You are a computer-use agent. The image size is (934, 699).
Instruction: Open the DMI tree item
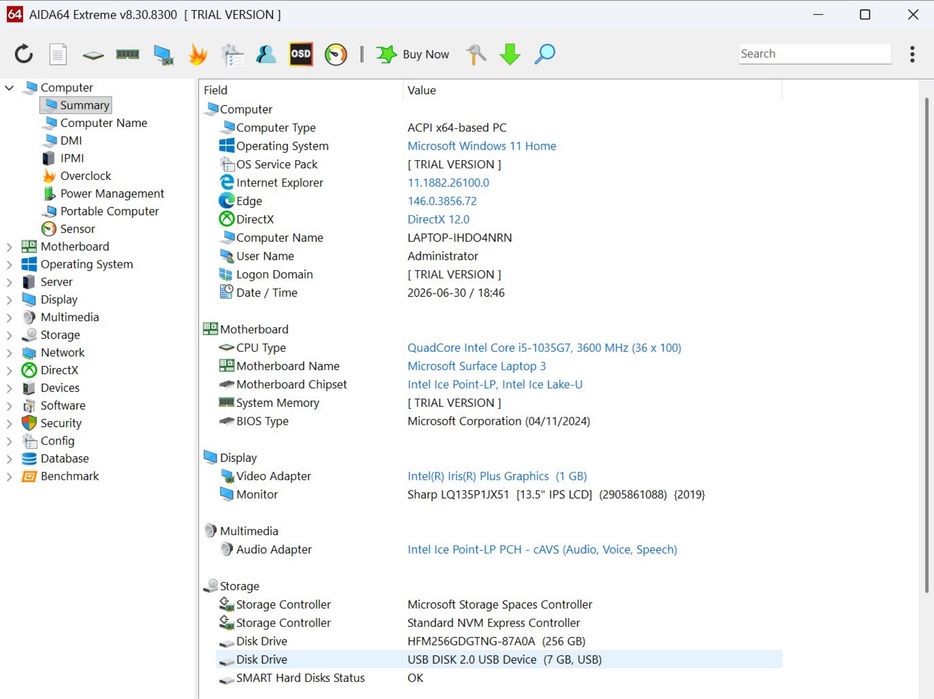[63, 141]
